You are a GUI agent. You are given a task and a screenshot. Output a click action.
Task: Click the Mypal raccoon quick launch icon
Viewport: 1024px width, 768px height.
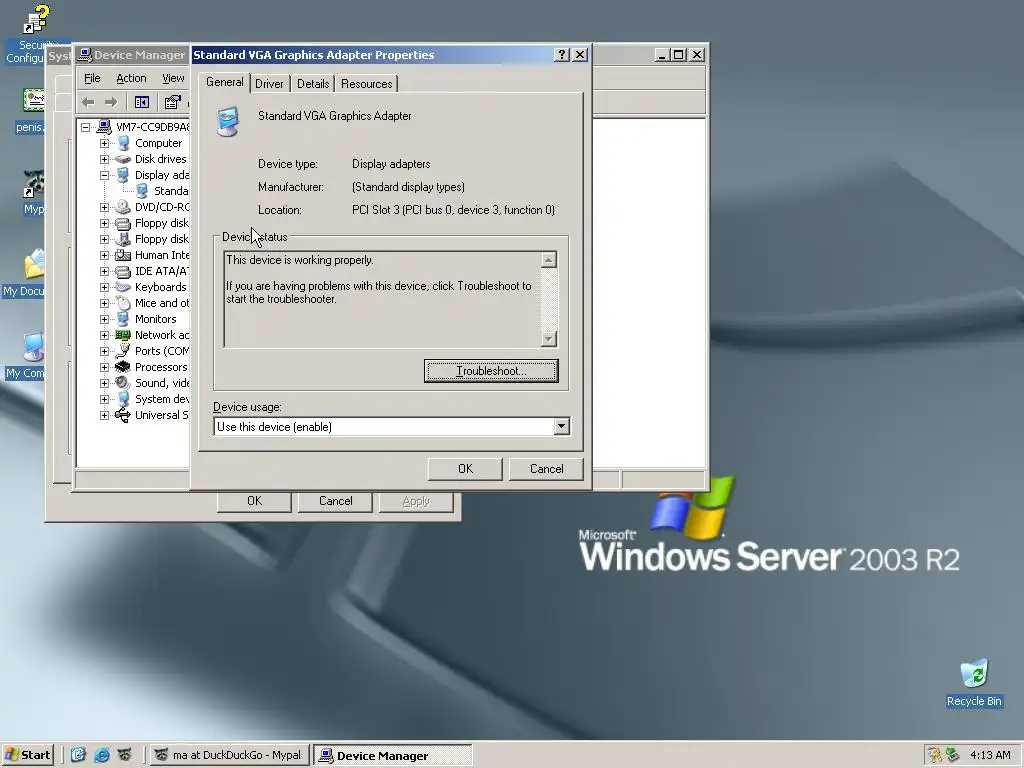coord(125,755)
